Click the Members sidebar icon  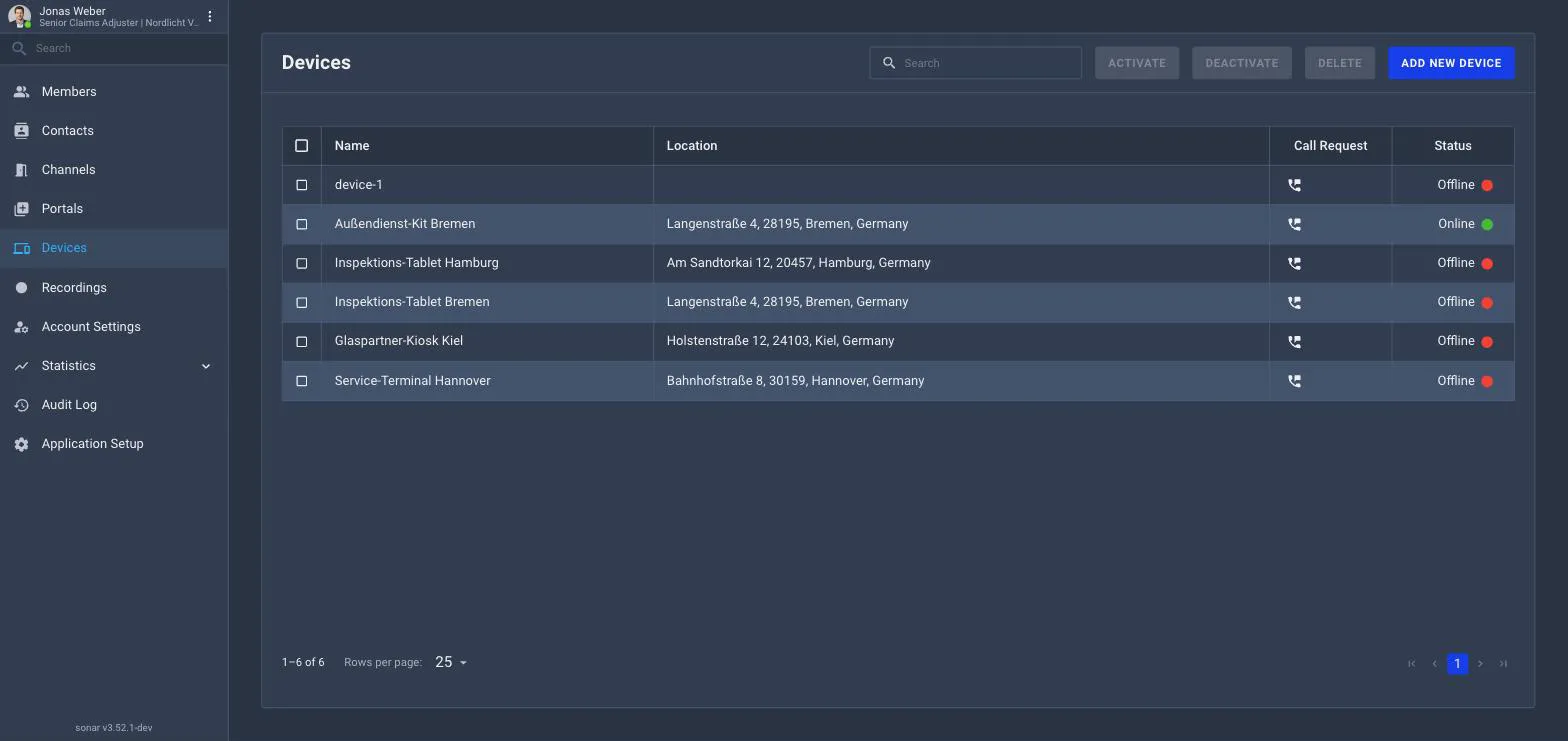click(x=21, y=92)
